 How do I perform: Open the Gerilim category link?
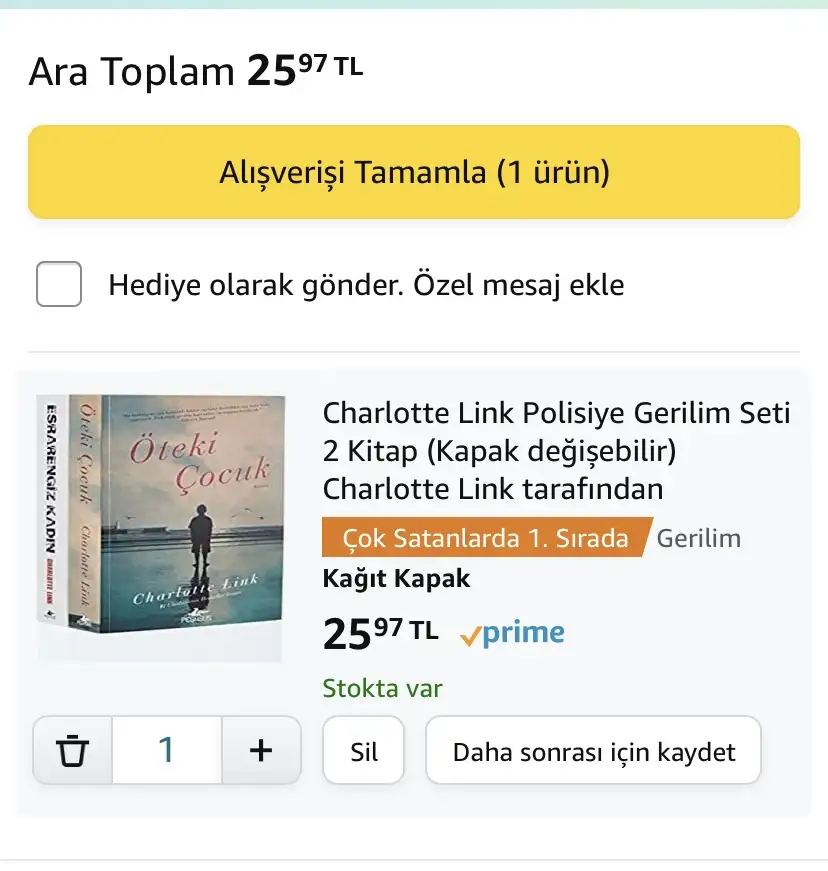pos(699,538)
